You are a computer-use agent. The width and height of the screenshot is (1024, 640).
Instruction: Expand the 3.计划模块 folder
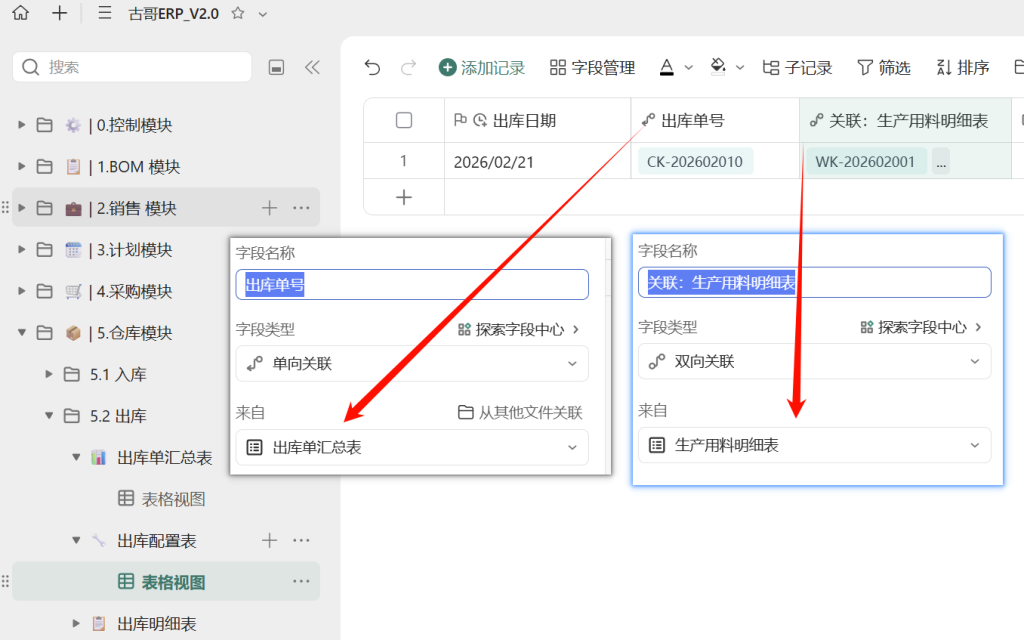[x=22, y=249]
